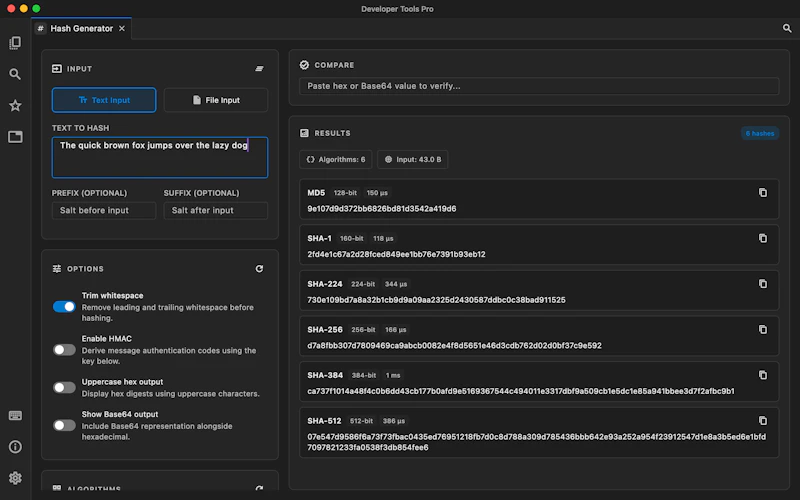
Task: Copy the SHA-384 hash value
Action: coord(763,375)
